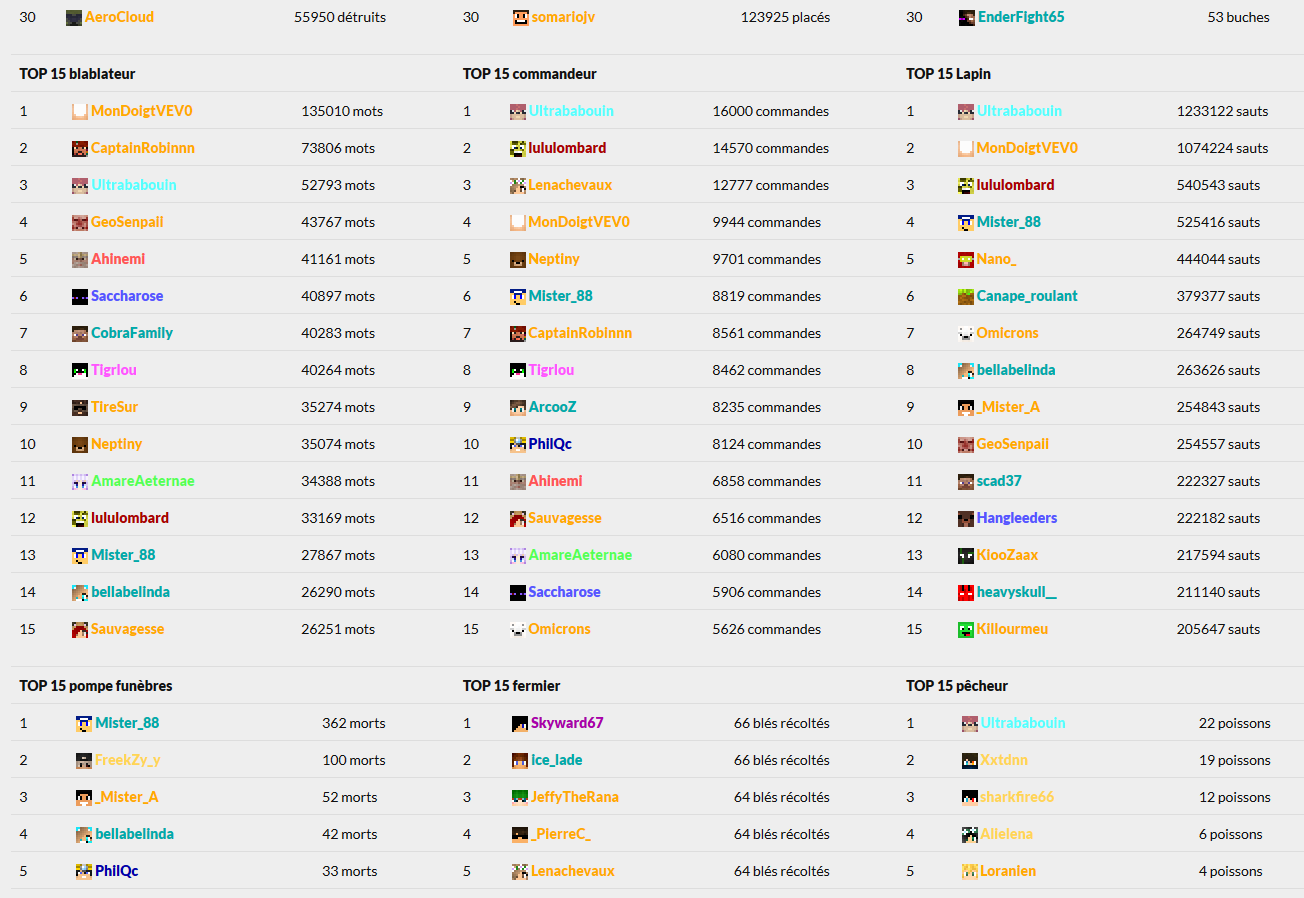Viewport: 1304px width, 898px height.
Task: Click the TOP 15 blablateur heading
Action: [x=77, y=74]
